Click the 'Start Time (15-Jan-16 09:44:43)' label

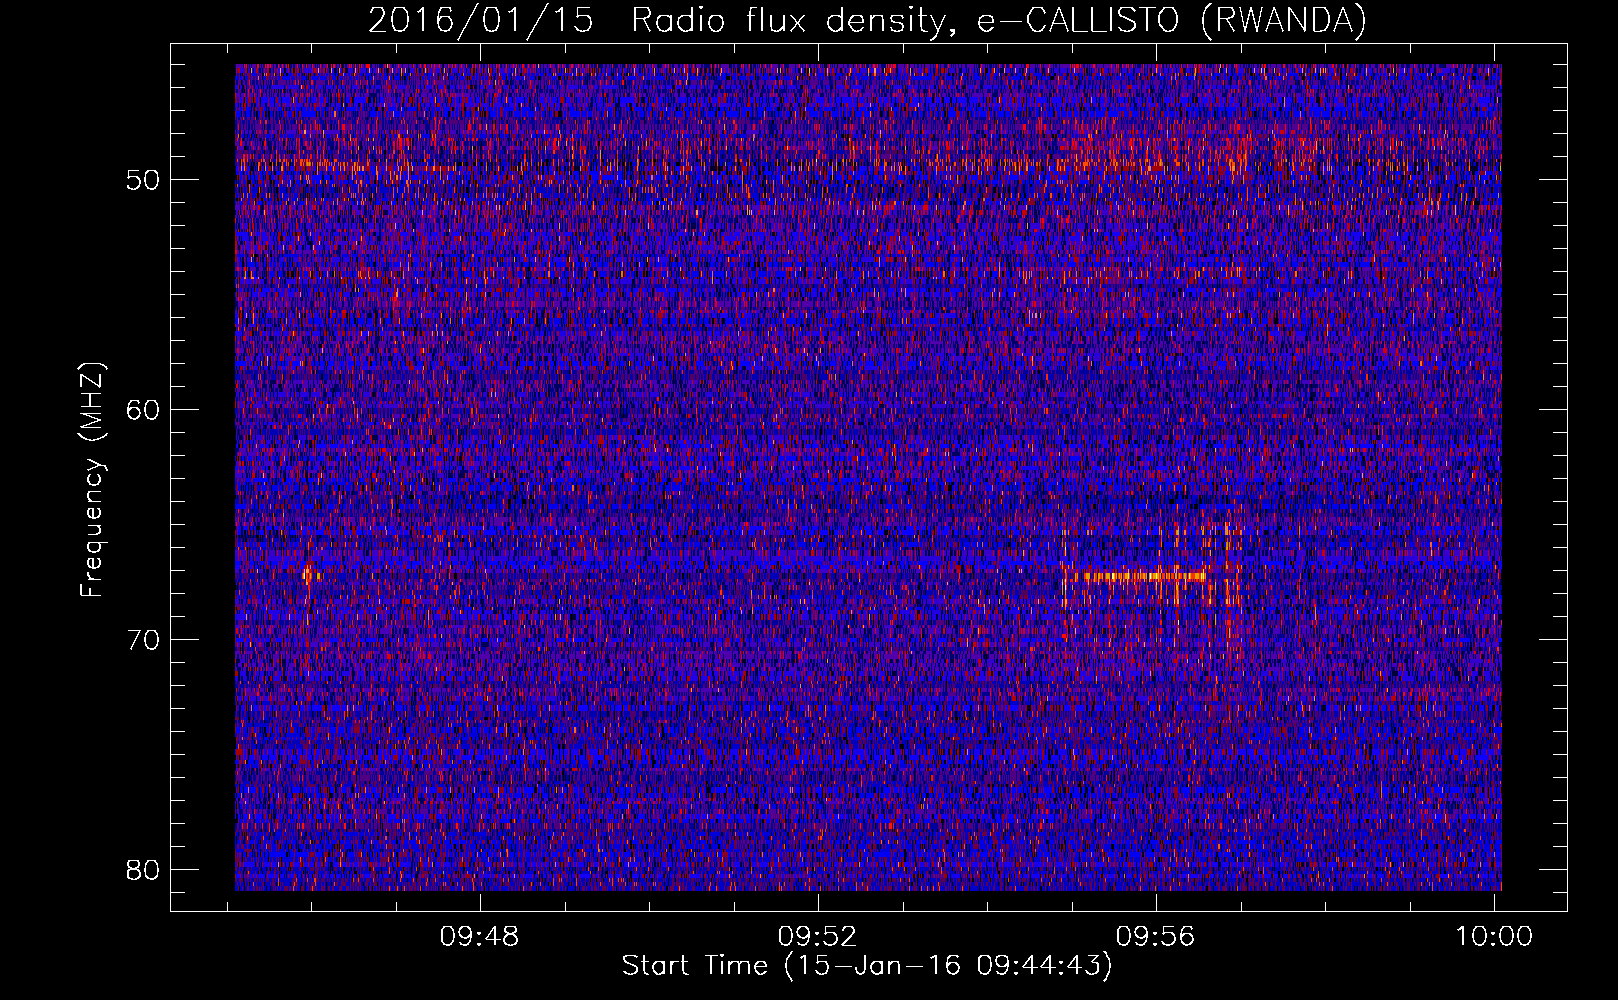(867, 966)
